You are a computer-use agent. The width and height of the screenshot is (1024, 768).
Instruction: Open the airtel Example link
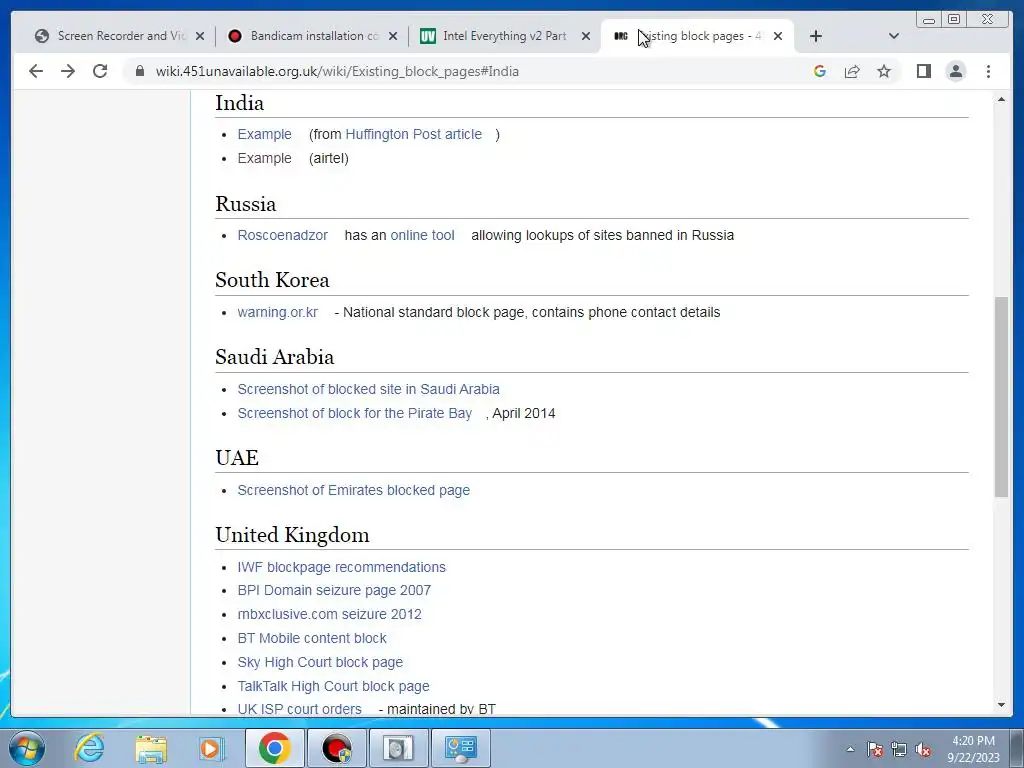point(264,158)
